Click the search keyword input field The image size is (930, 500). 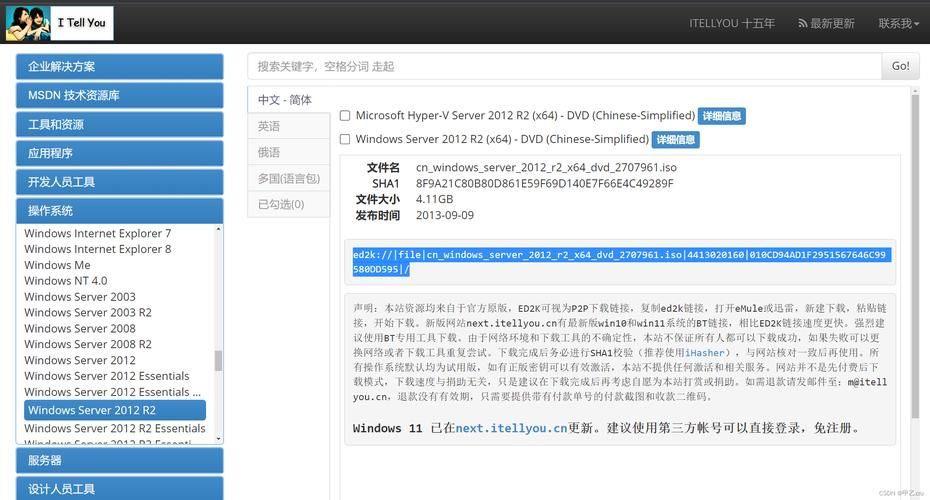coord(564,66)
